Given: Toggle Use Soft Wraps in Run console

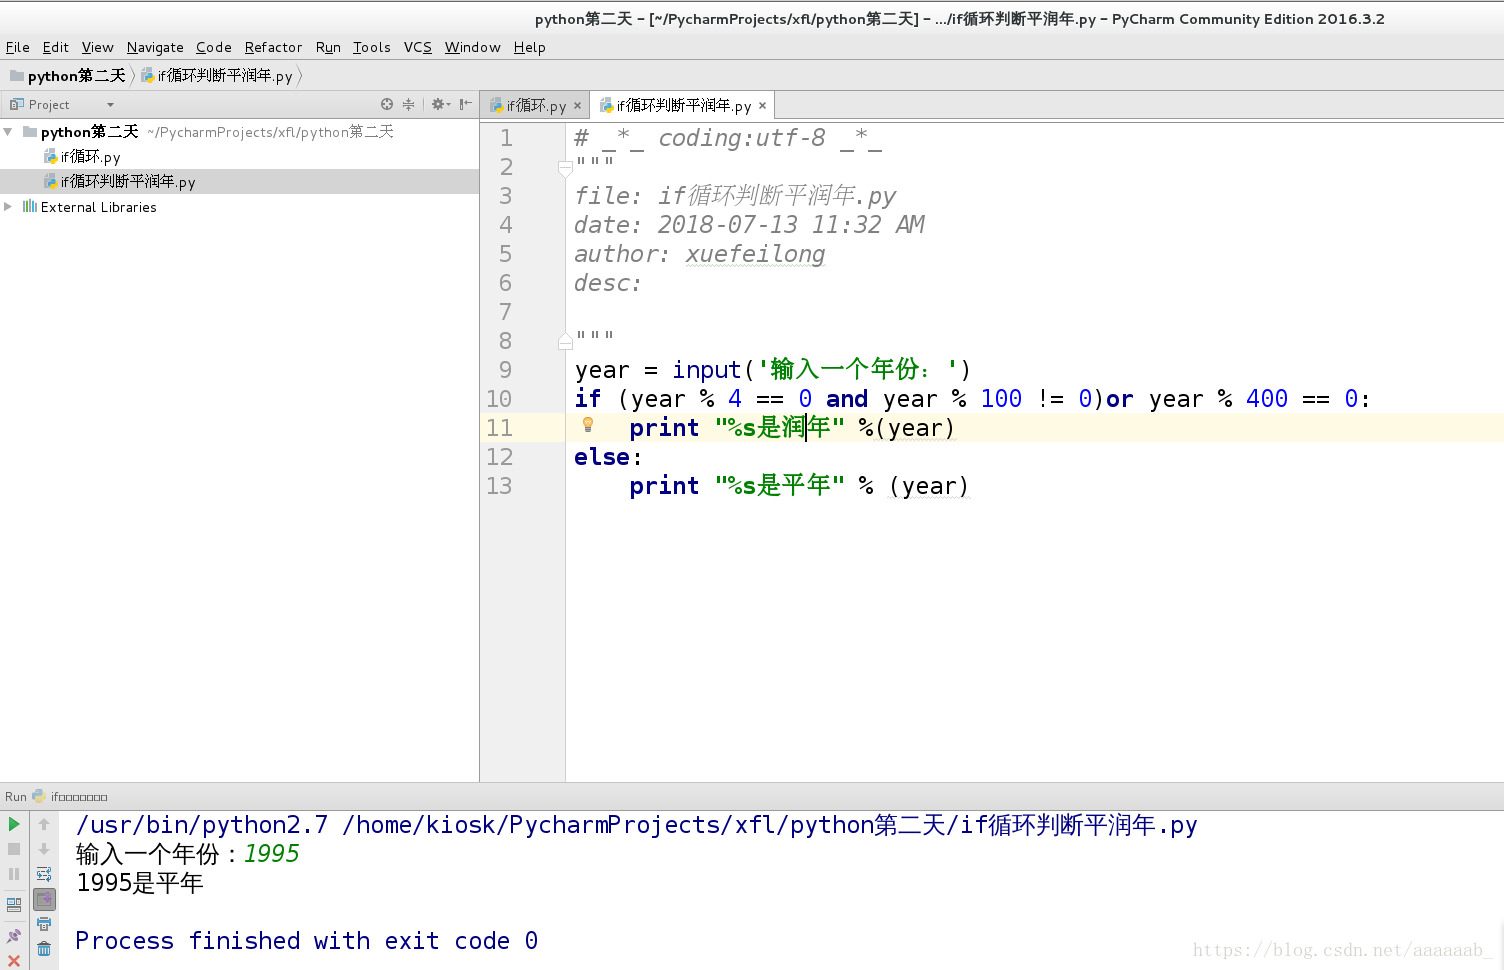Looking at the screenshot, I should pos(44,874).
